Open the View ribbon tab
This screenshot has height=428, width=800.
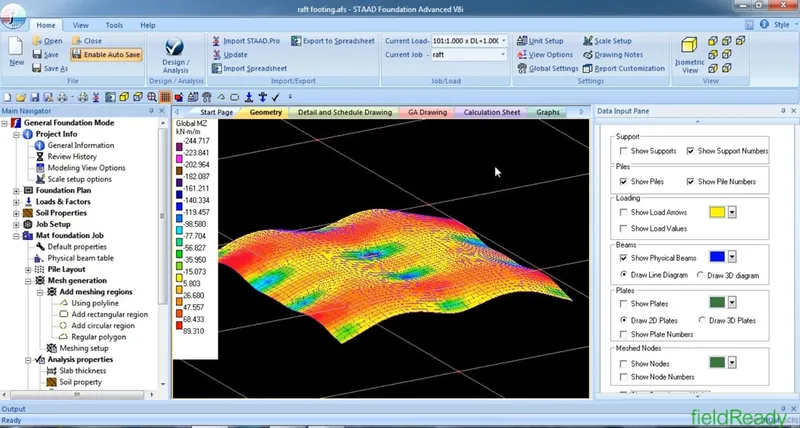coord(80,25)
